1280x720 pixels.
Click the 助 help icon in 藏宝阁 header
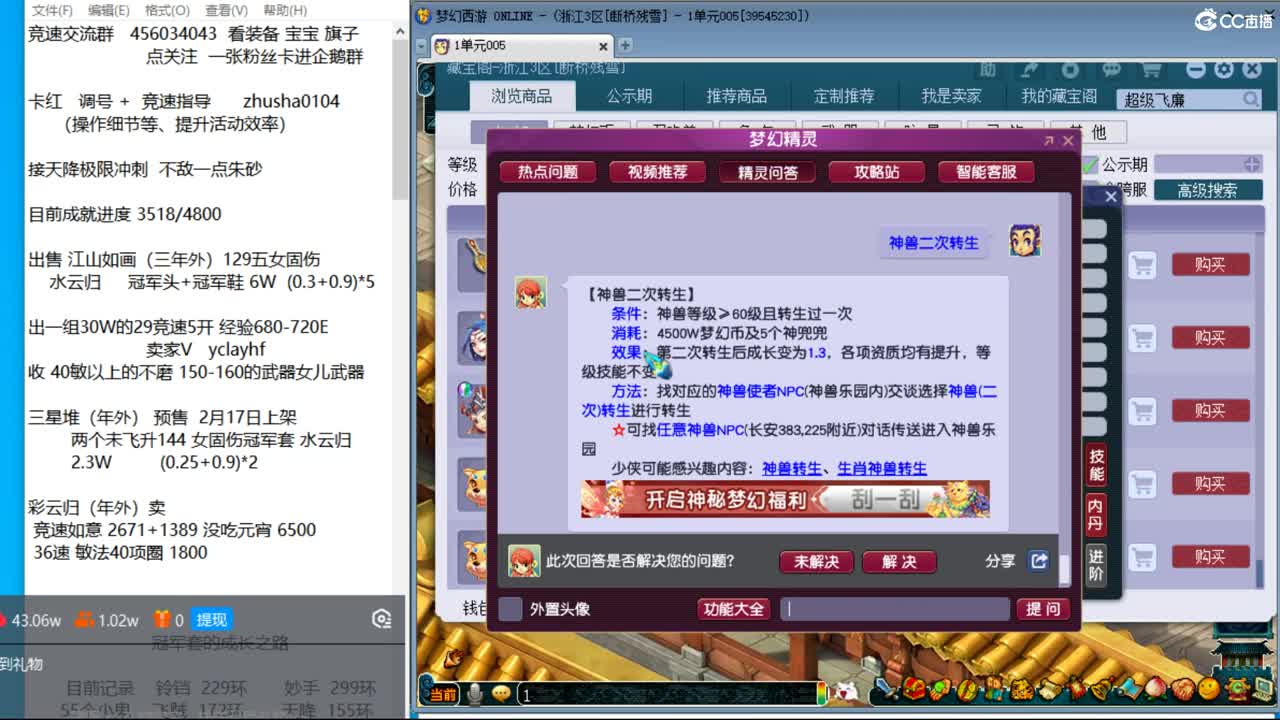tap(988, 69)
